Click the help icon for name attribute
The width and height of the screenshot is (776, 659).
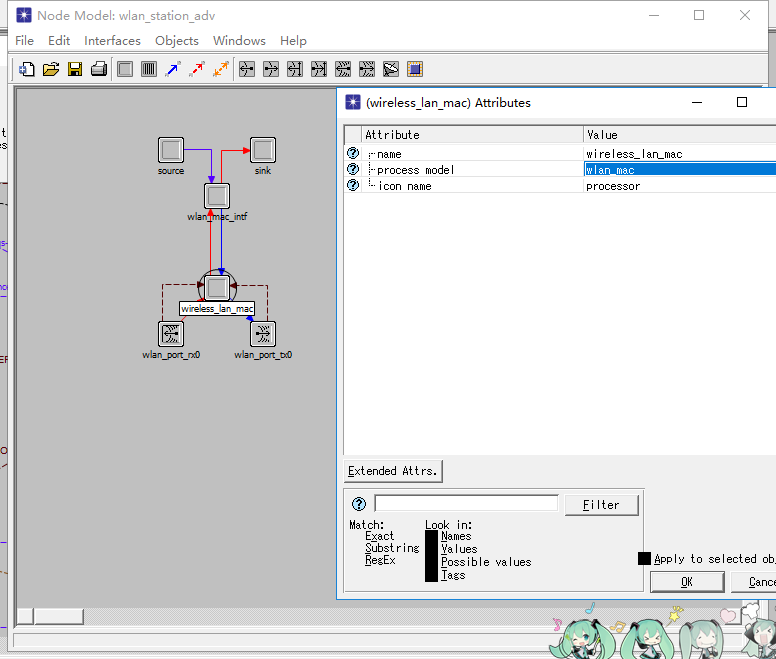click(x=353, y=153)
